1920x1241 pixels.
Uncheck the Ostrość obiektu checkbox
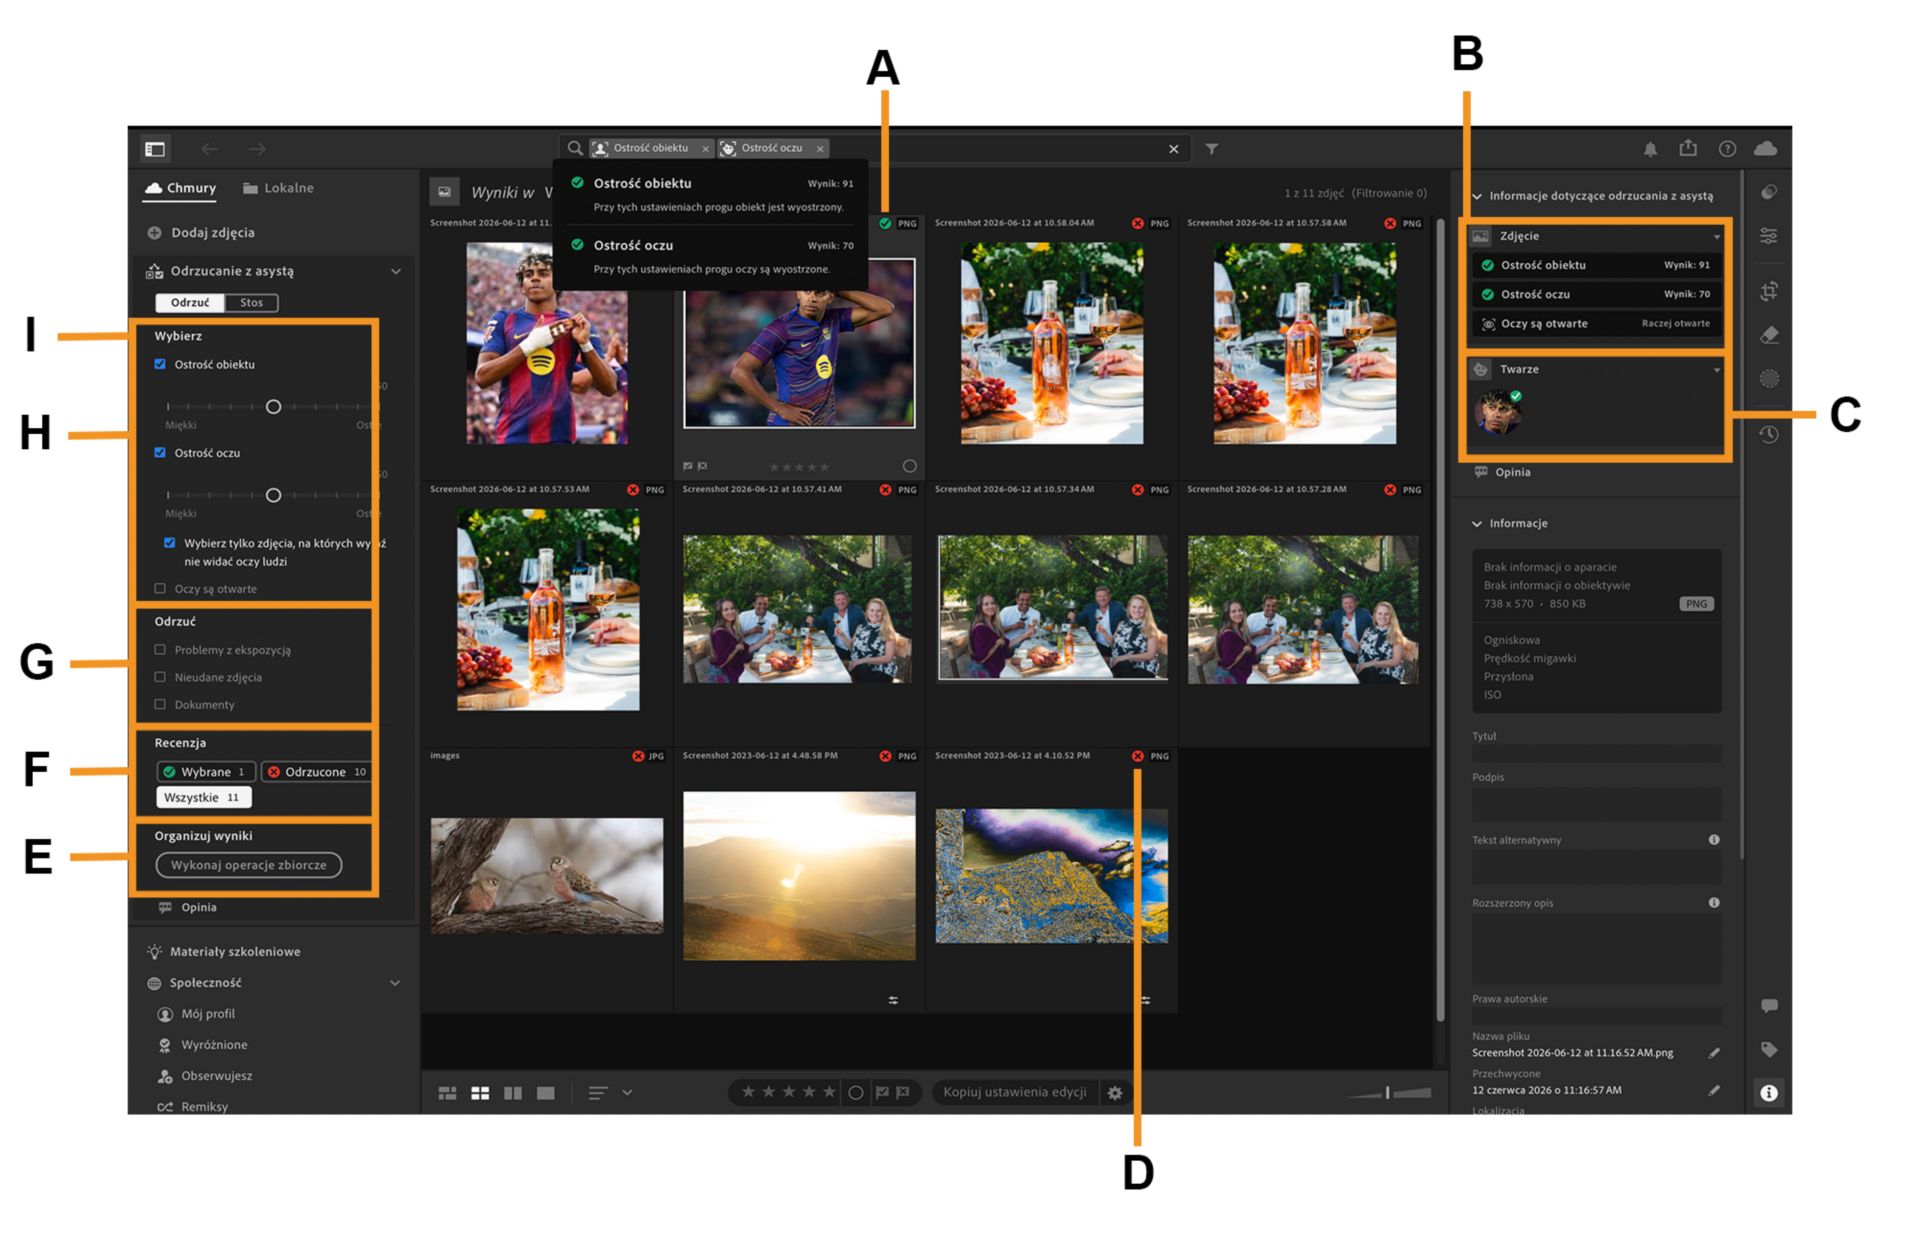[160, 364]
